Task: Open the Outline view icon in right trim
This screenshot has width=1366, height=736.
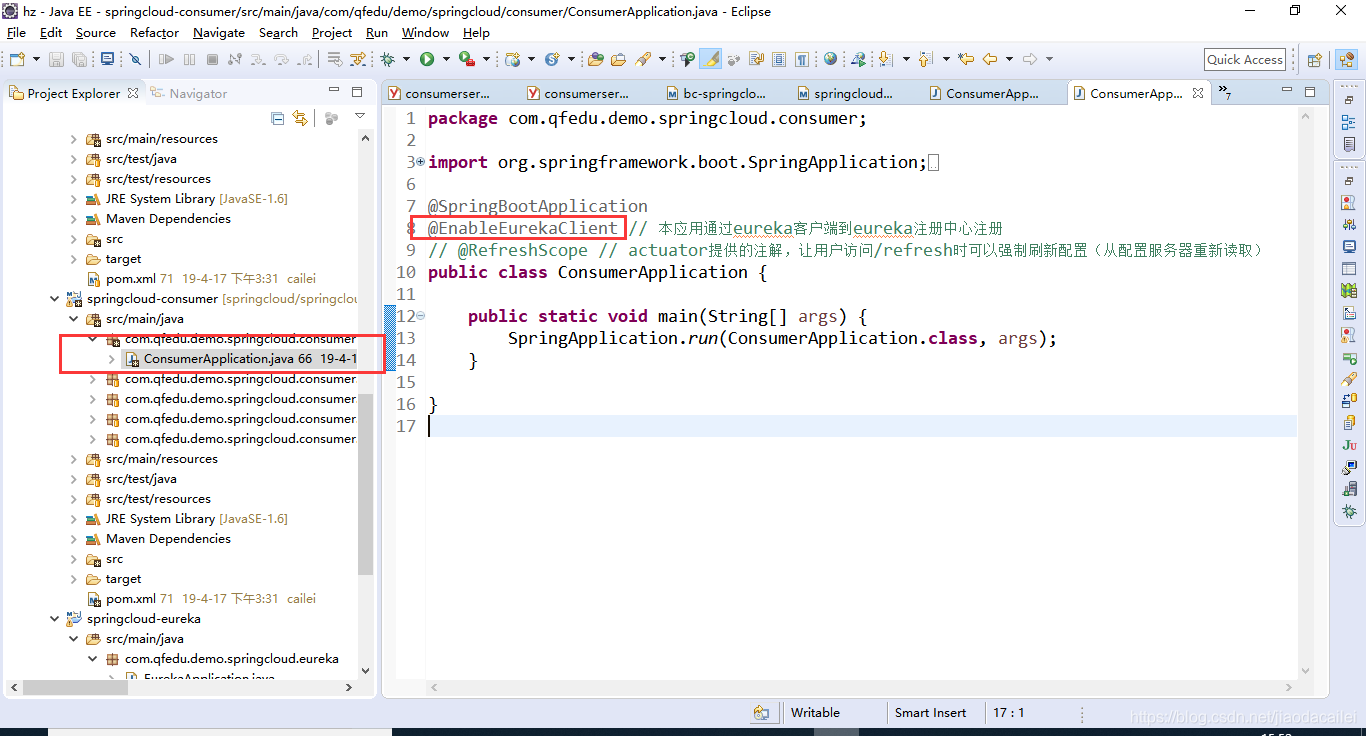Action: tap(1350, 122)
